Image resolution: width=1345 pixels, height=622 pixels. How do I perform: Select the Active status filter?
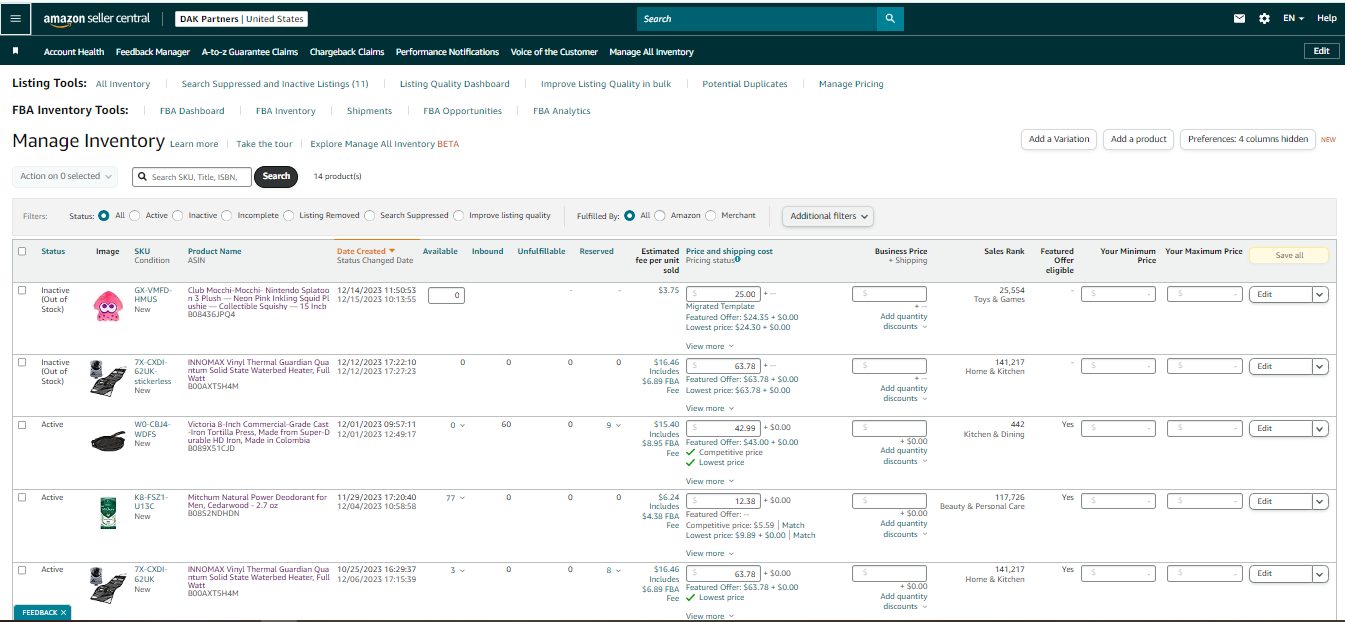pyautogui.click(x=136, y=215)
